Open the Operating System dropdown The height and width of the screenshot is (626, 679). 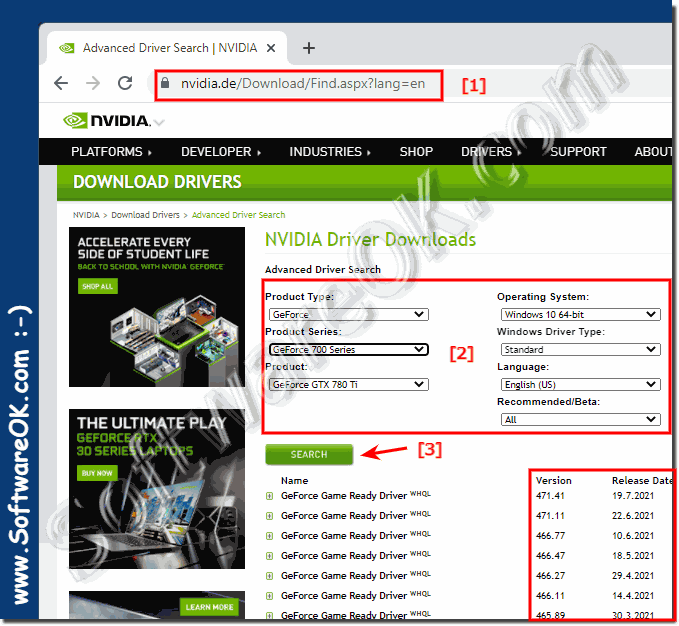(580, 314)
